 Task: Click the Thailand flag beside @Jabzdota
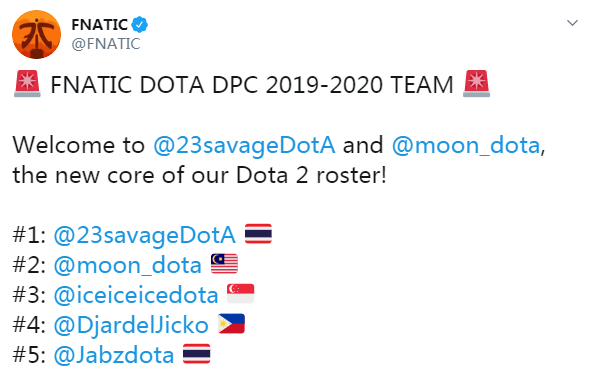197,354
